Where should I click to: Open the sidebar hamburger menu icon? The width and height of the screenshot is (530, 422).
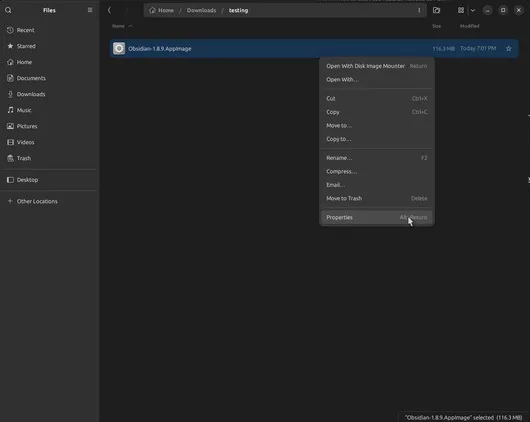90,10
